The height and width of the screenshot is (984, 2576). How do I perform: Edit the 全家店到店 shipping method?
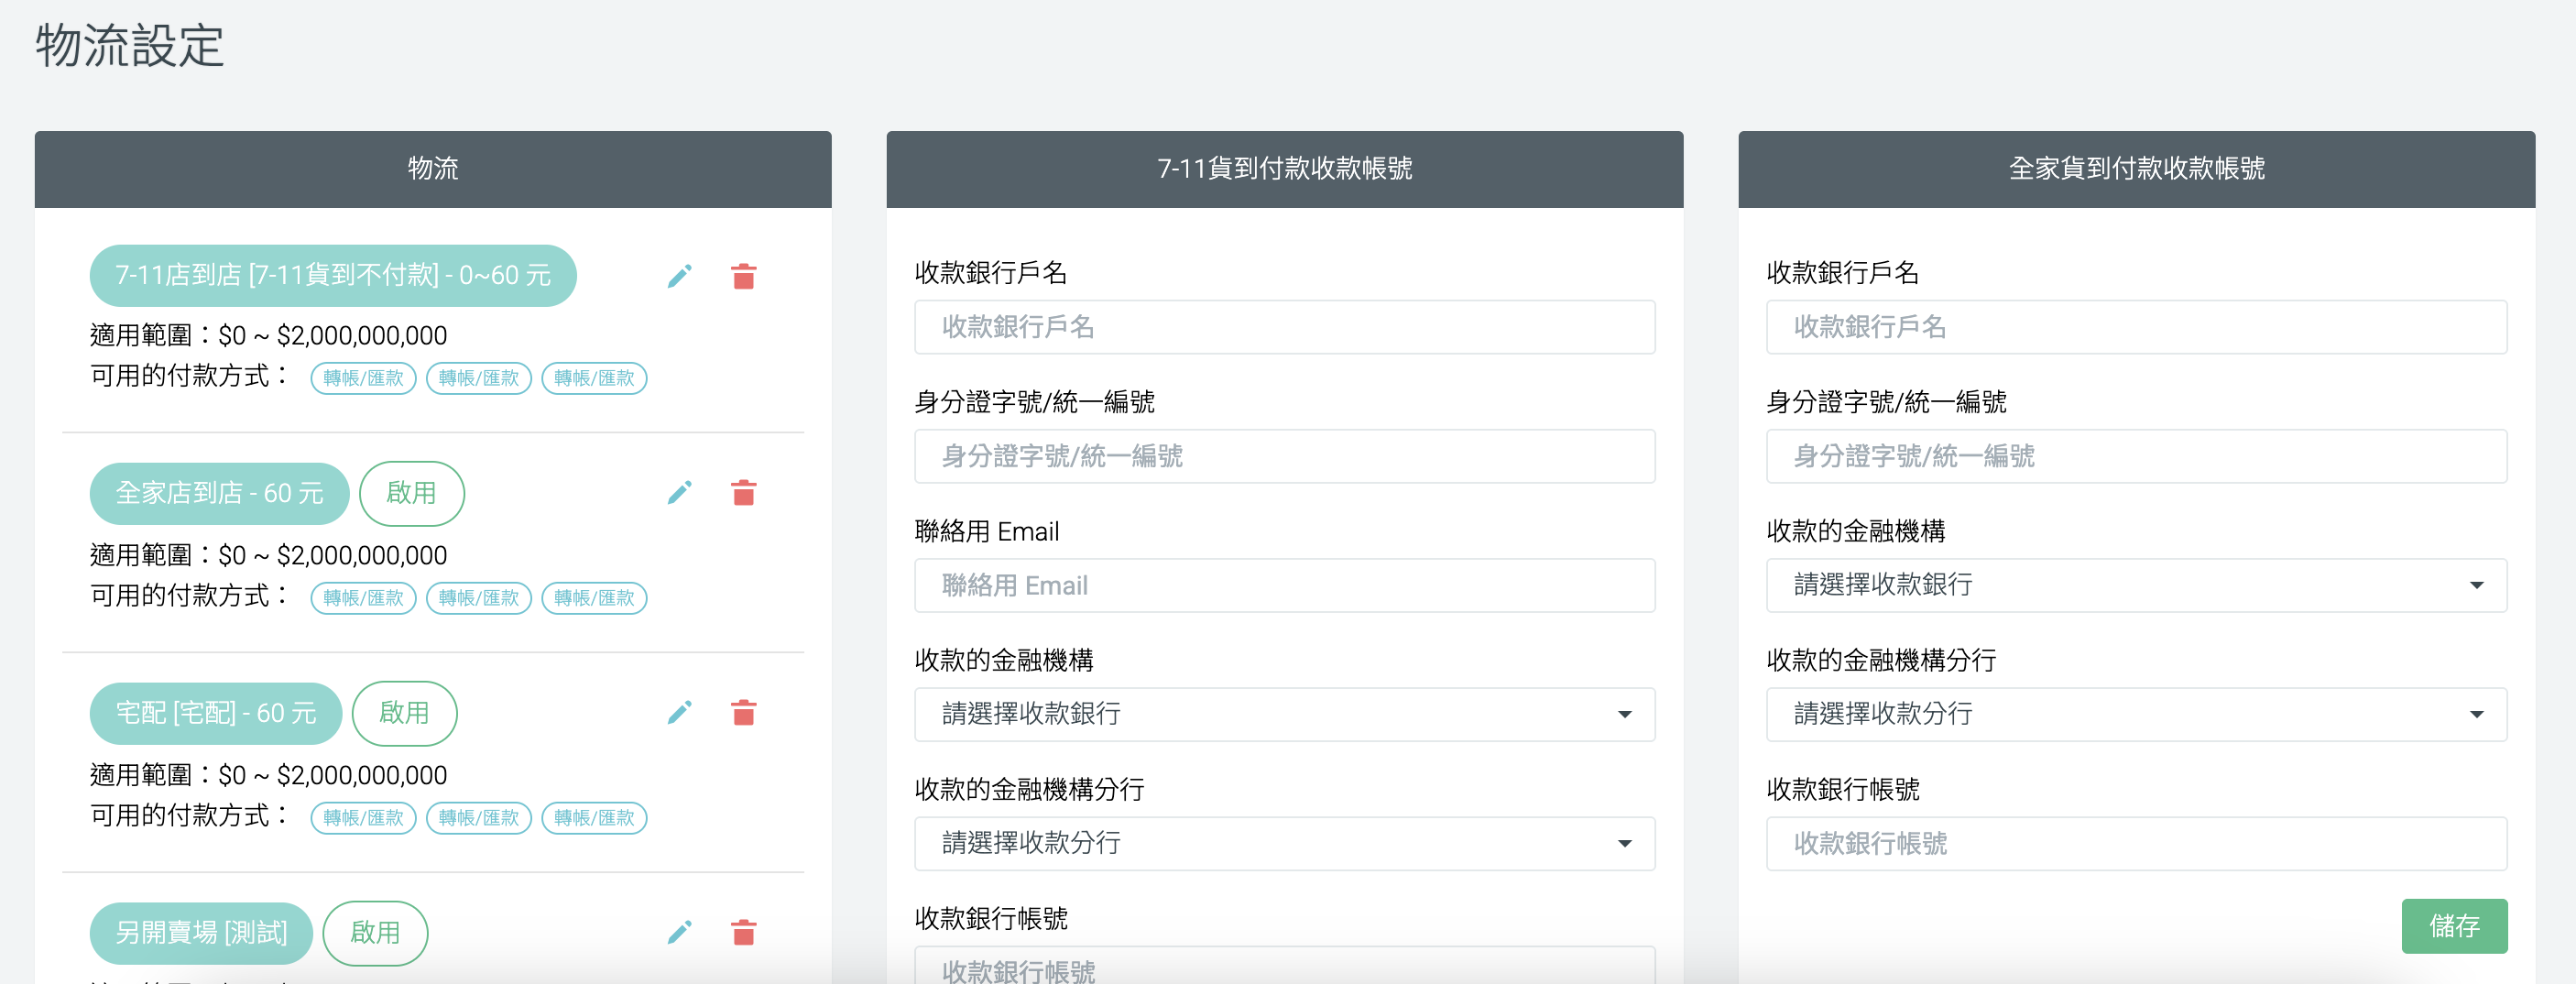click(x=680, y=493)
